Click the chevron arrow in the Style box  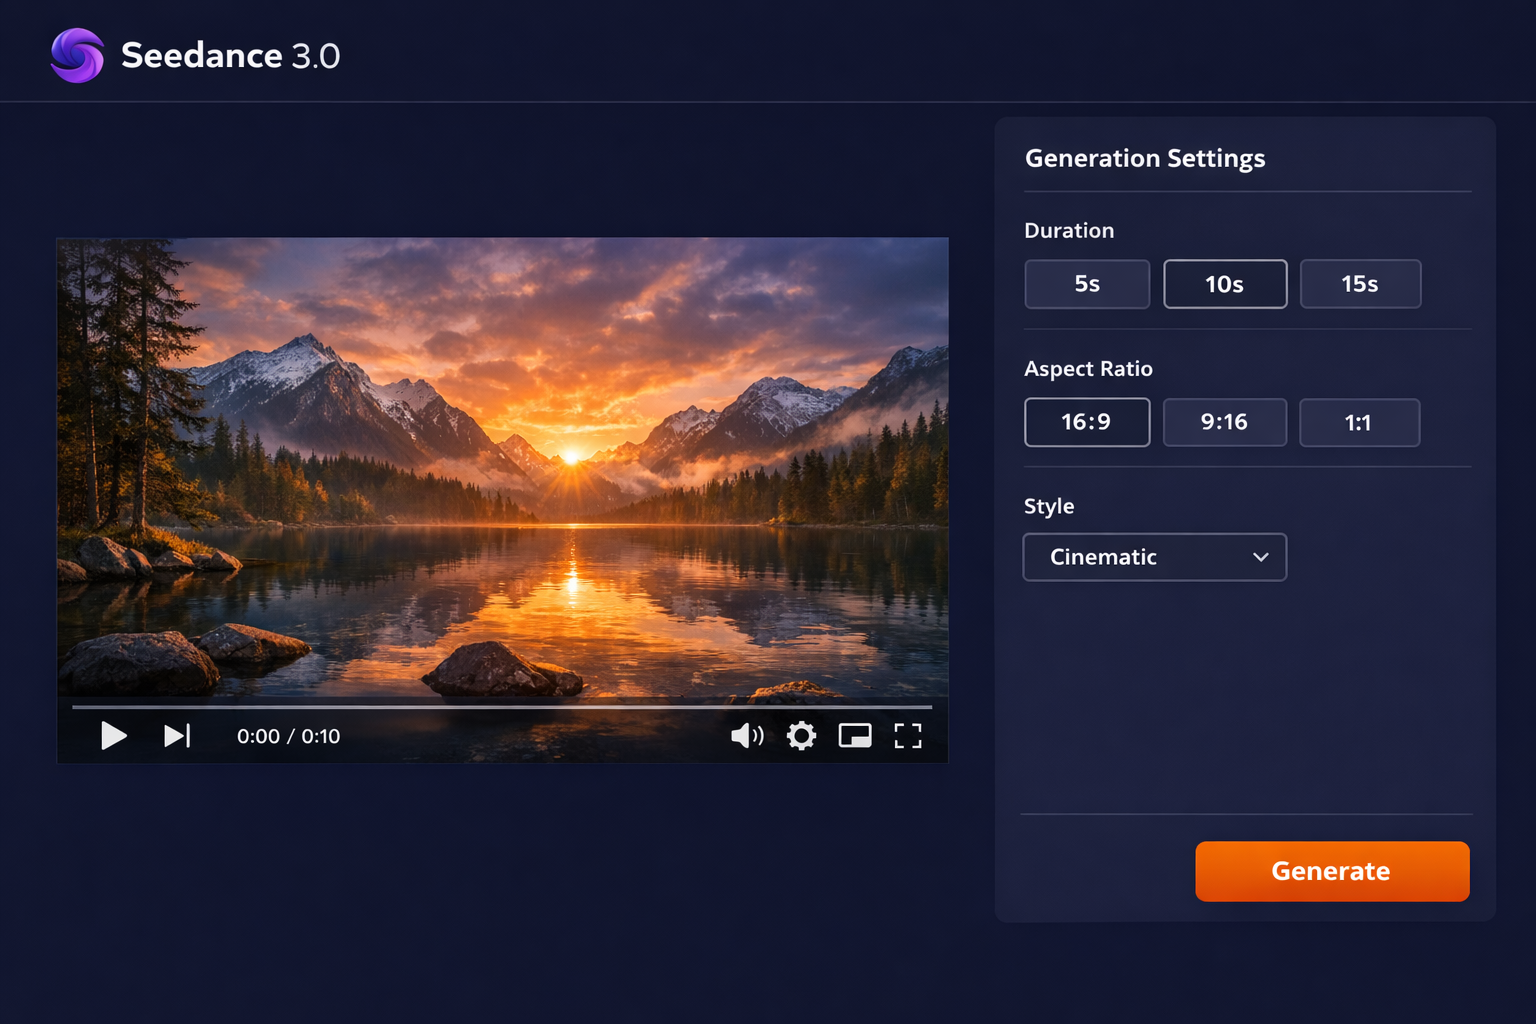pyautogui.click(x=1260, y=557)
